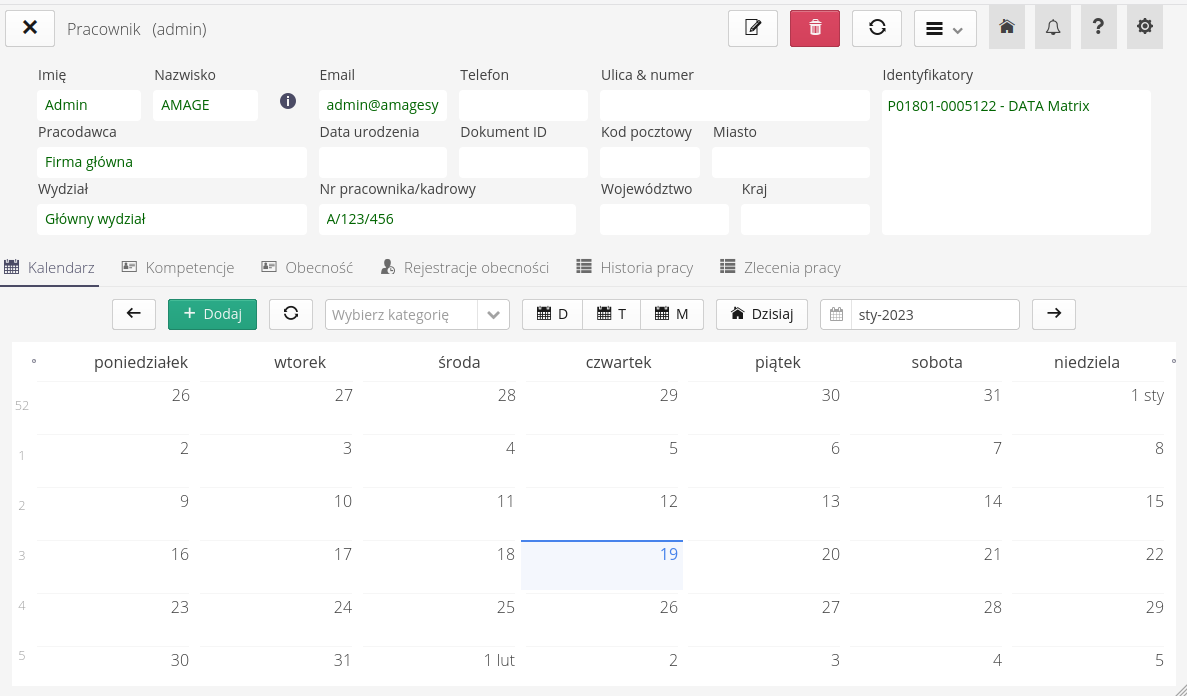Switch to day view (D)
Screen dimensions: 1187x696
[x=552, y=314]
